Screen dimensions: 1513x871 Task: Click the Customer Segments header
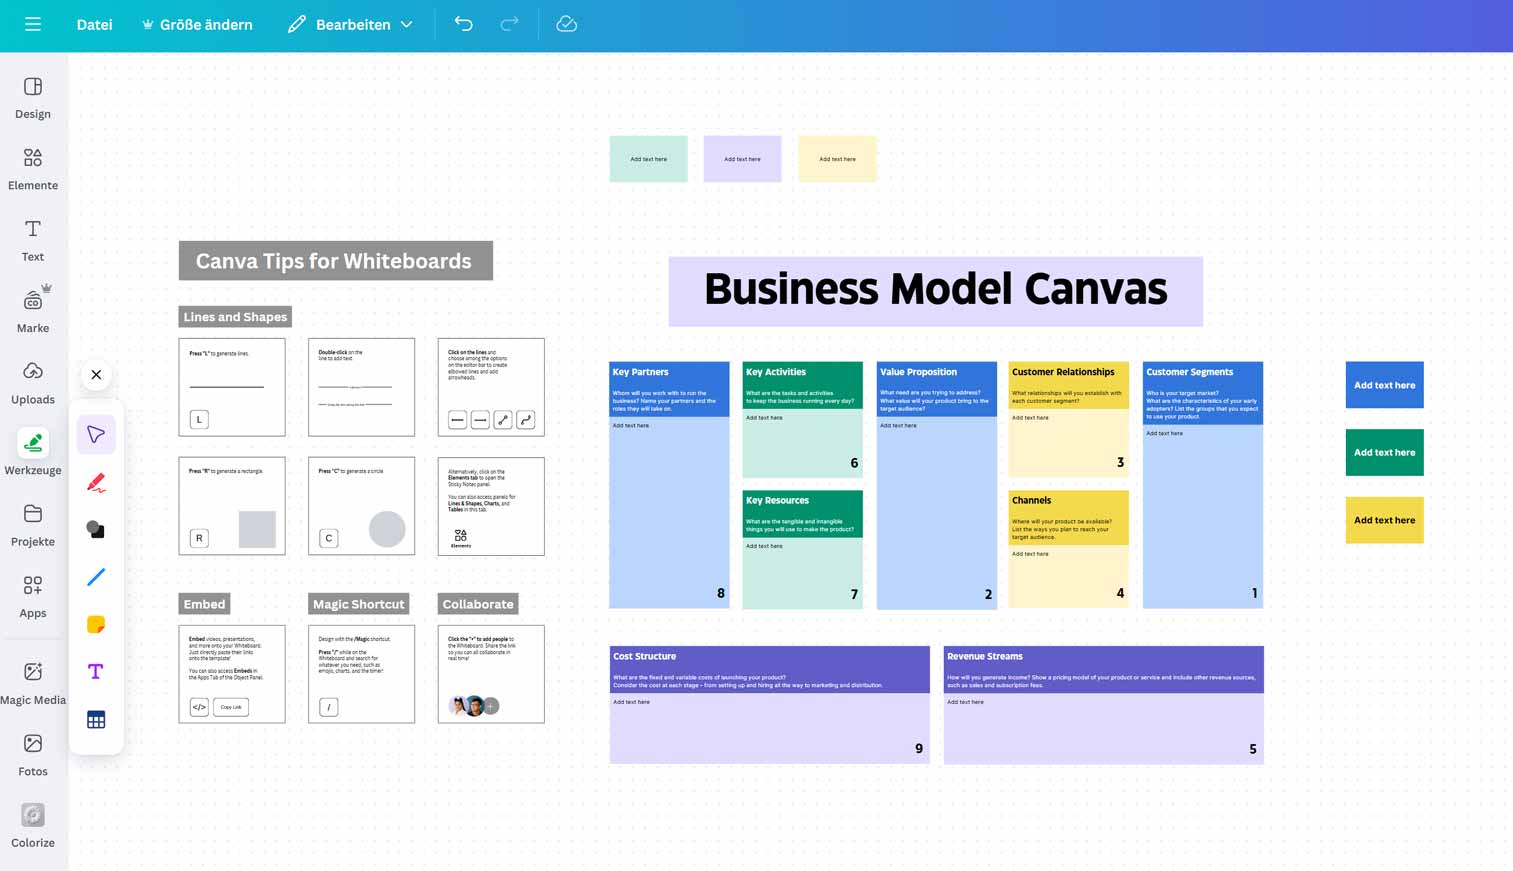pos(1189,372)
